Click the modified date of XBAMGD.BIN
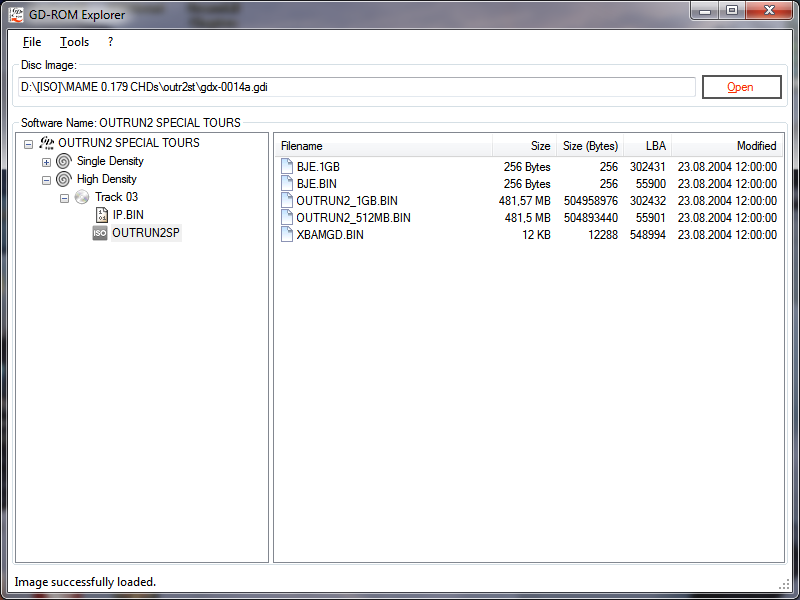Screen dimensions: 800x600 (728, 235)
